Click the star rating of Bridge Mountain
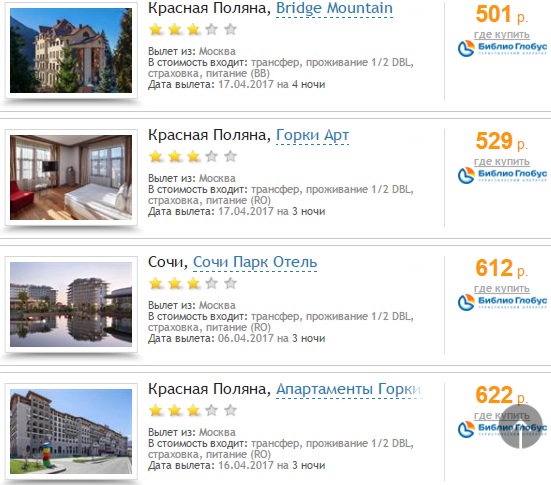The height and width of the screenshot is (485, 551). pyautogui.click(x=193, y=30)
